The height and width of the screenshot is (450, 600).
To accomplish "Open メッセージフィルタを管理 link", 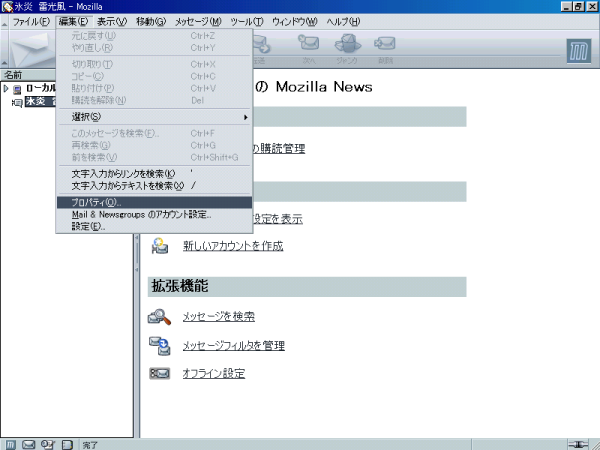I will [x=233, y=346].
